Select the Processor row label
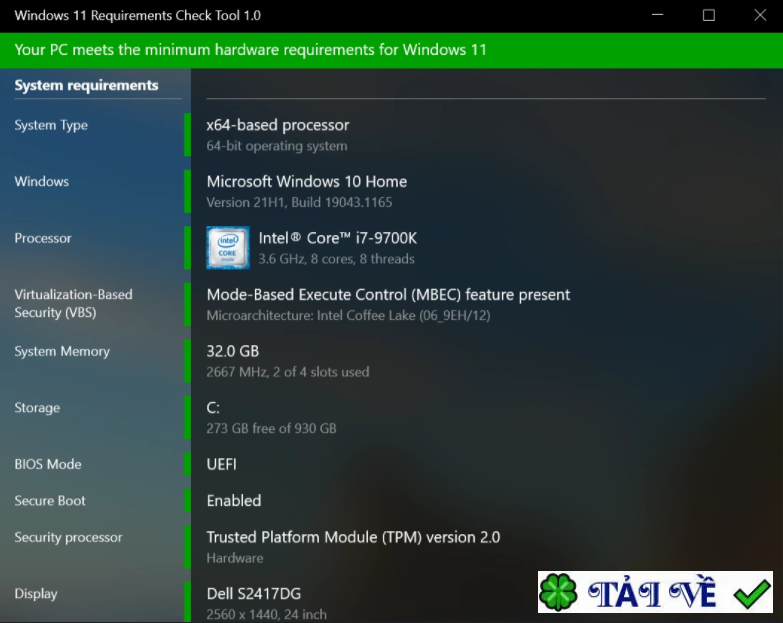Image resolution: width=783 pixels, height=623 pixels. pos(43,238)
